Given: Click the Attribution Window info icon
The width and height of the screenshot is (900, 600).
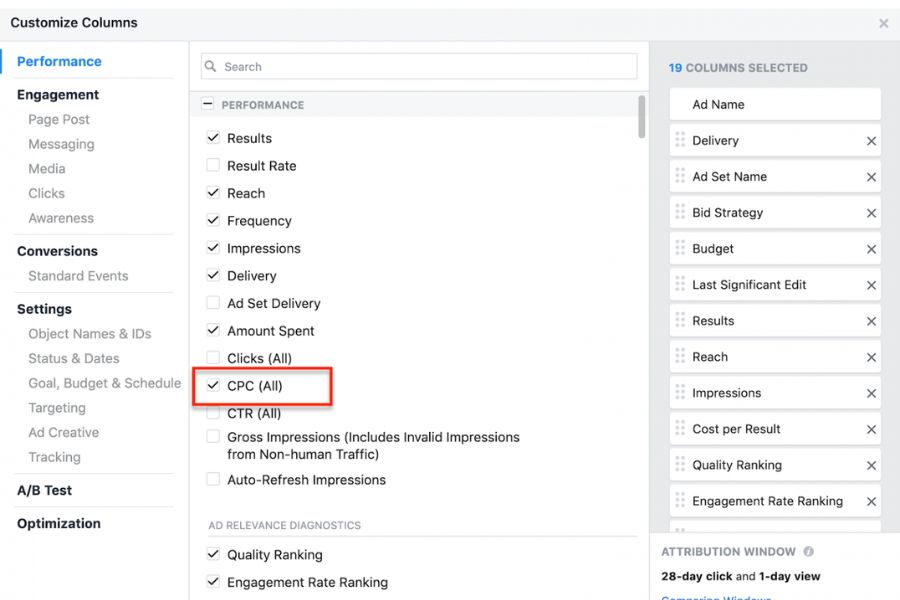Looking at the screenshot, I should point(808,552).
